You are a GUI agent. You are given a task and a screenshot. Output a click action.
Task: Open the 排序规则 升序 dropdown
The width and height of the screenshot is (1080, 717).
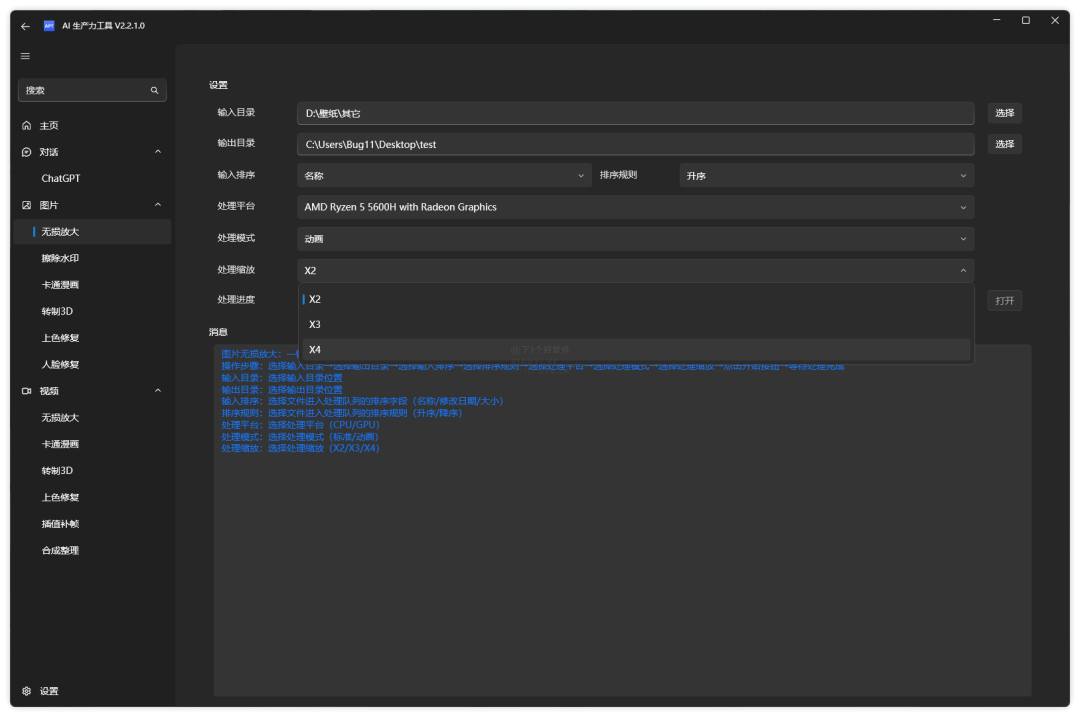827,176
